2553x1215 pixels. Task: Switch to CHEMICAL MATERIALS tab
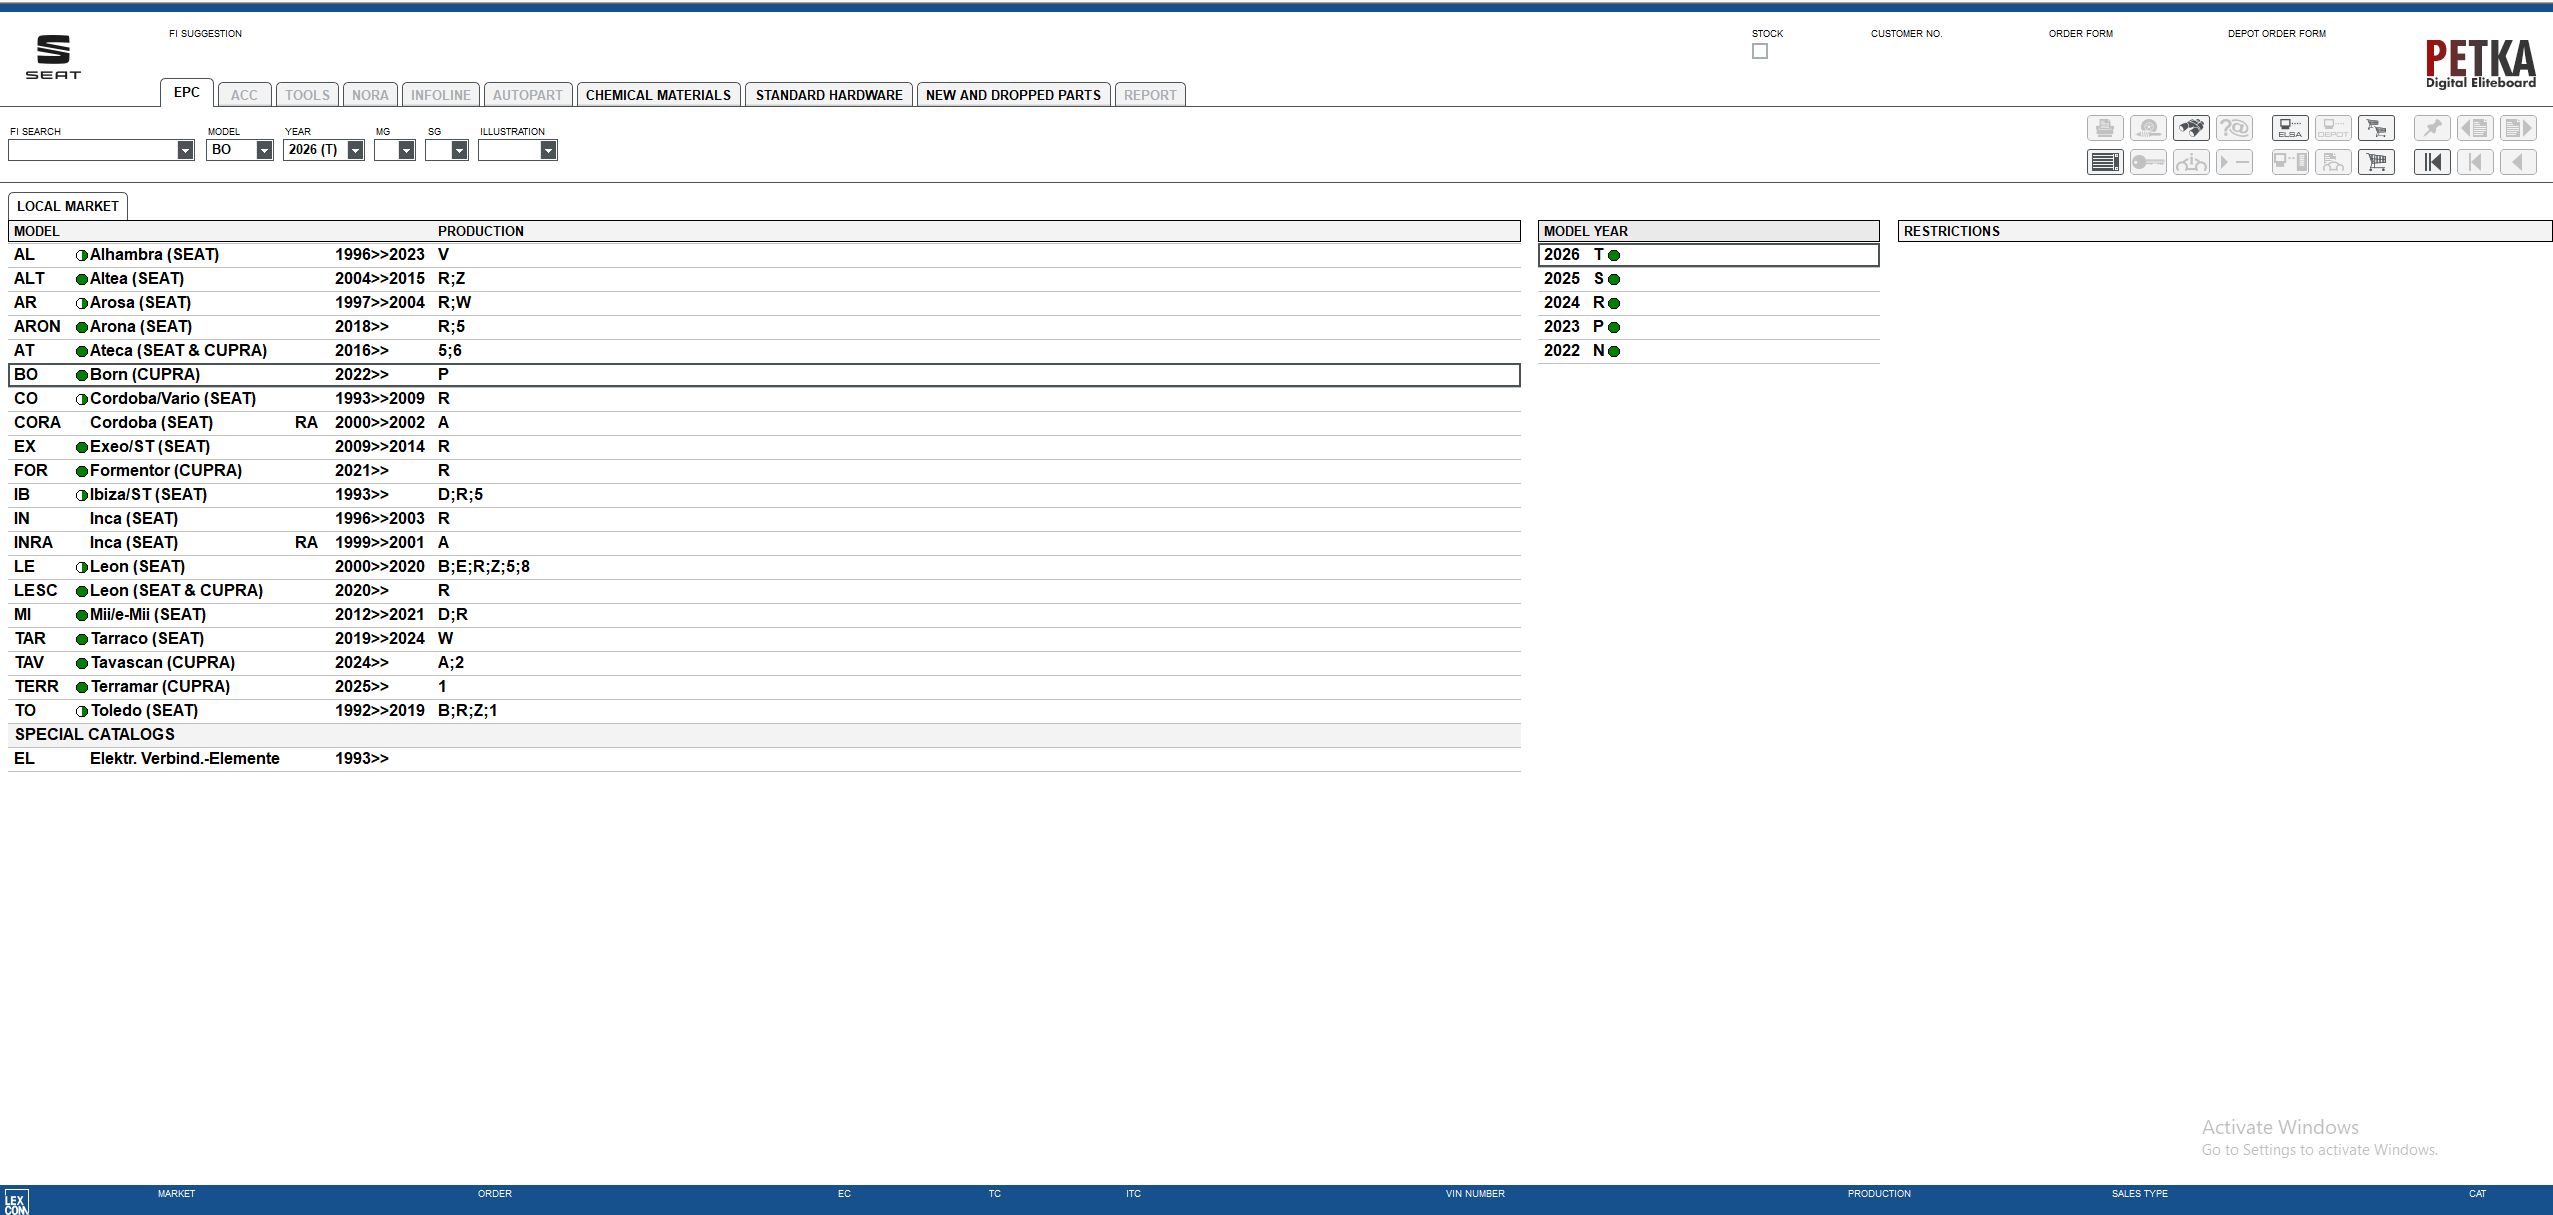[658, 95]
